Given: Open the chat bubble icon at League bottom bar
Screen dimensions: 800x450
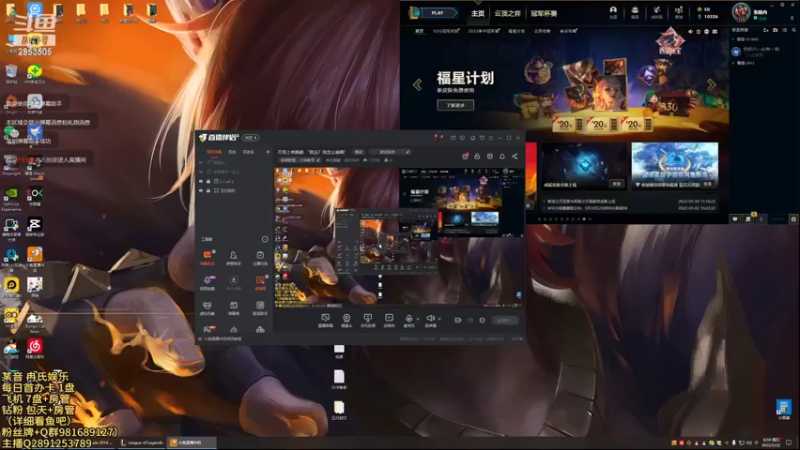Looking at the screenshot, I should (735, 219).
